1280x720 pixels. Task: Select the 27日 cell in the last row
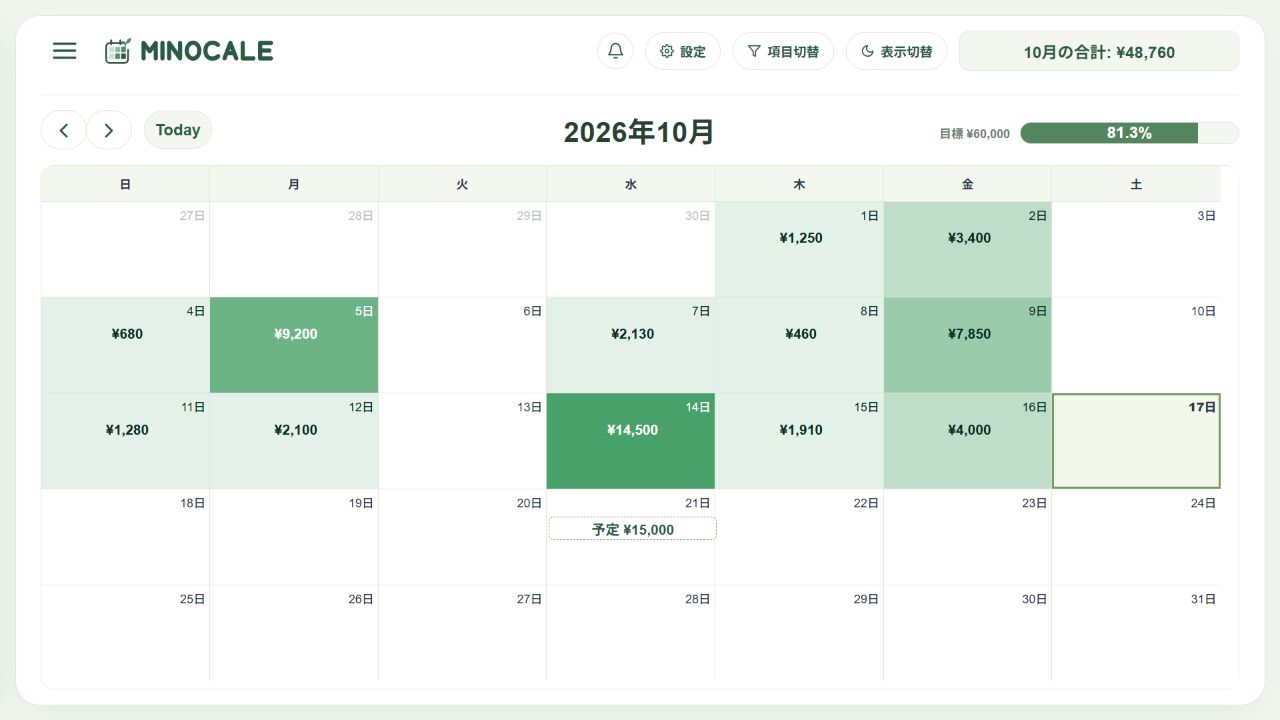[462, 633]
